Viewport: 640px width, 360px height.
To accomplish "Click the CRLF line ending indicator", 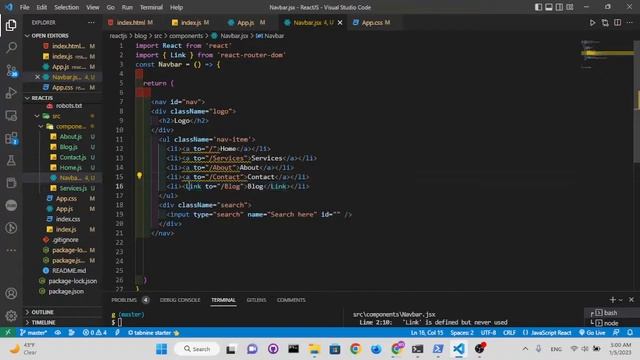I will click(x=509, y=333).
